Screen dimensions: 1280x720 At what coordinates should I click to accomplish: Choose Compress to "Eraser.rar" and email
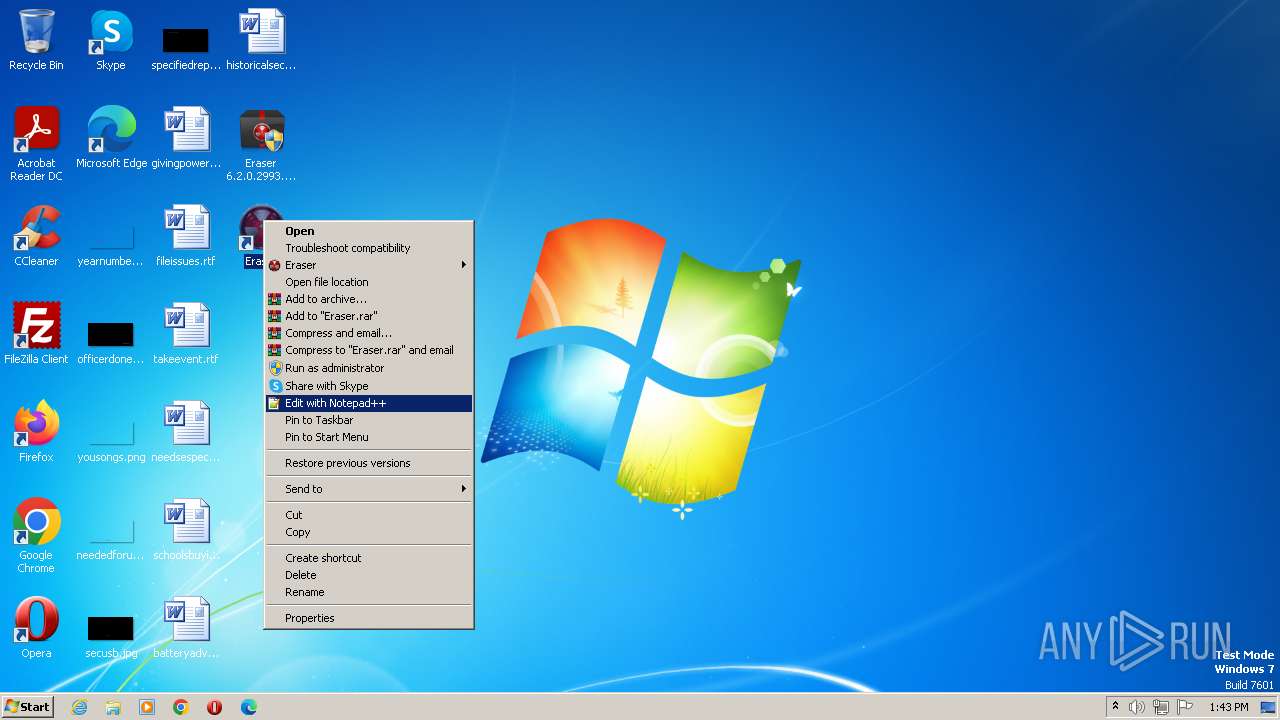point(369,350)
